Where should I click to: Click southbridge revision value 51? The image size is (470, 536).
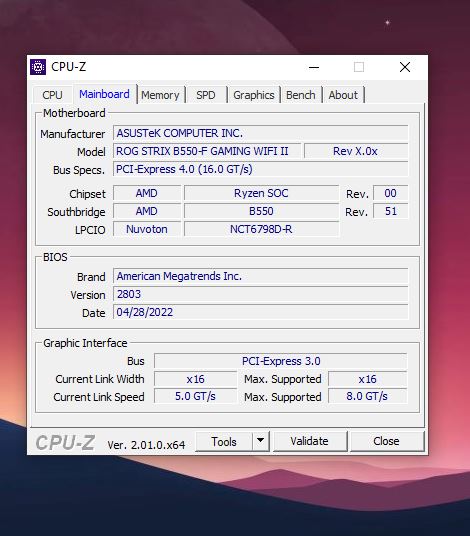pyautogui.click(x=390, y=211)
